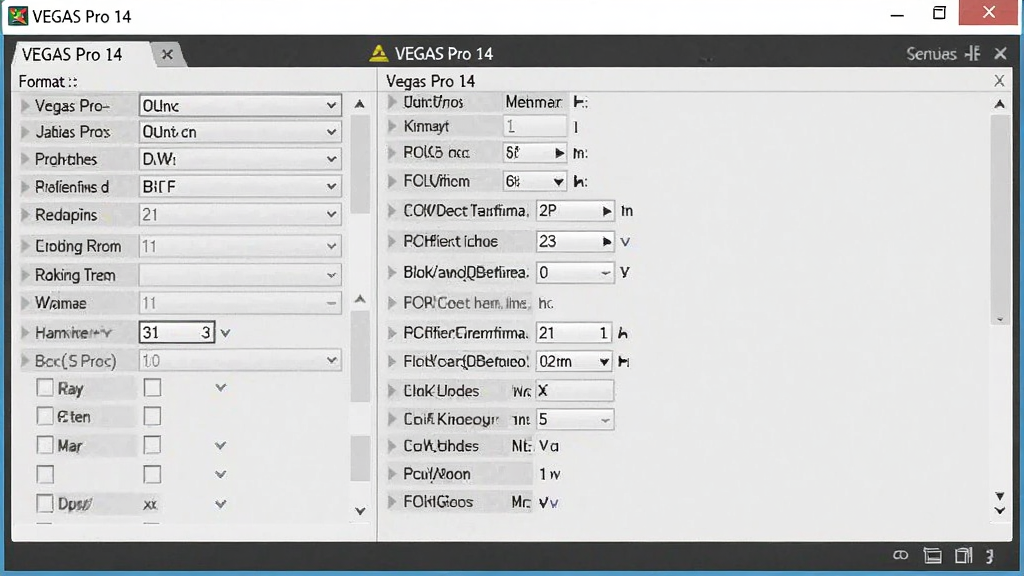Click the arrow in the 23 field
The image size is (1024, 576).
click(607, 242)
